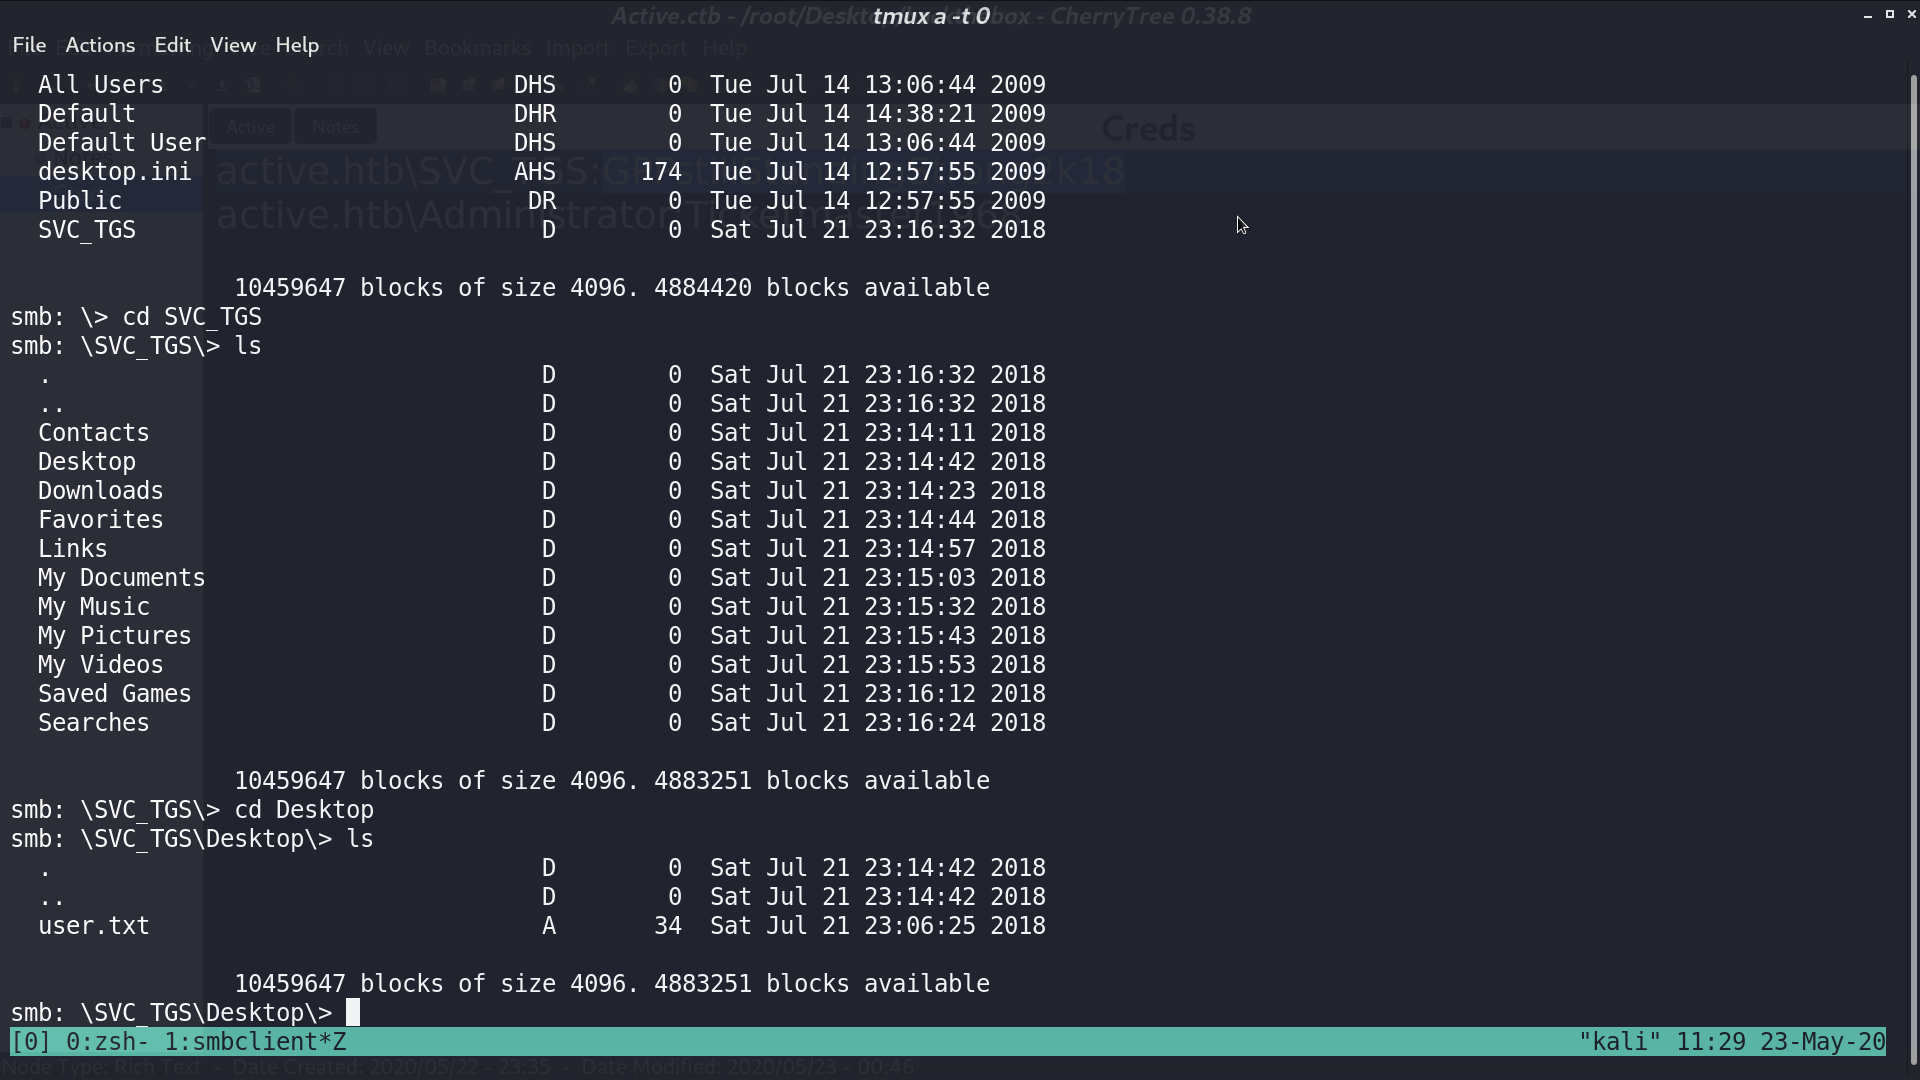Click the Saved Games directory entry

[x=115, y=694]
